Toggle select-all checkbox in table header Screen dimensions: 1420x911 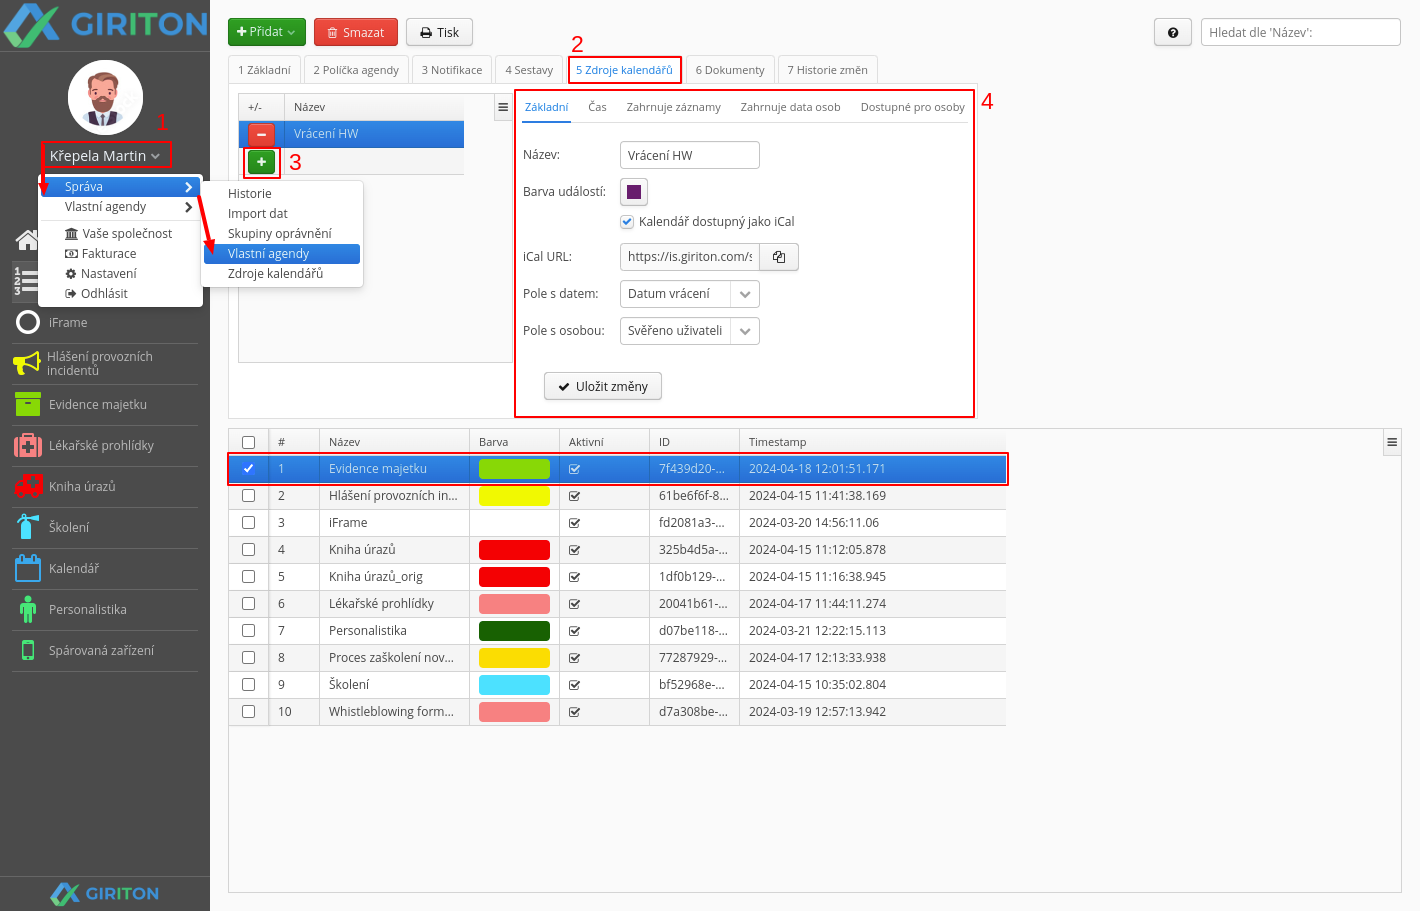coord(248,442)
